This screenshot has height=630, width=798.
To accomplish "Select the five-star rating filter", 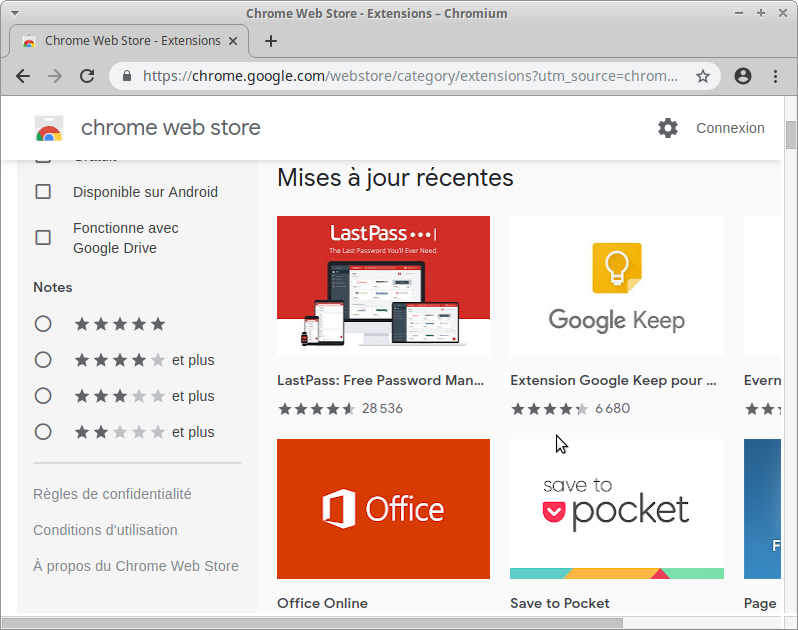I will (43, 324).
